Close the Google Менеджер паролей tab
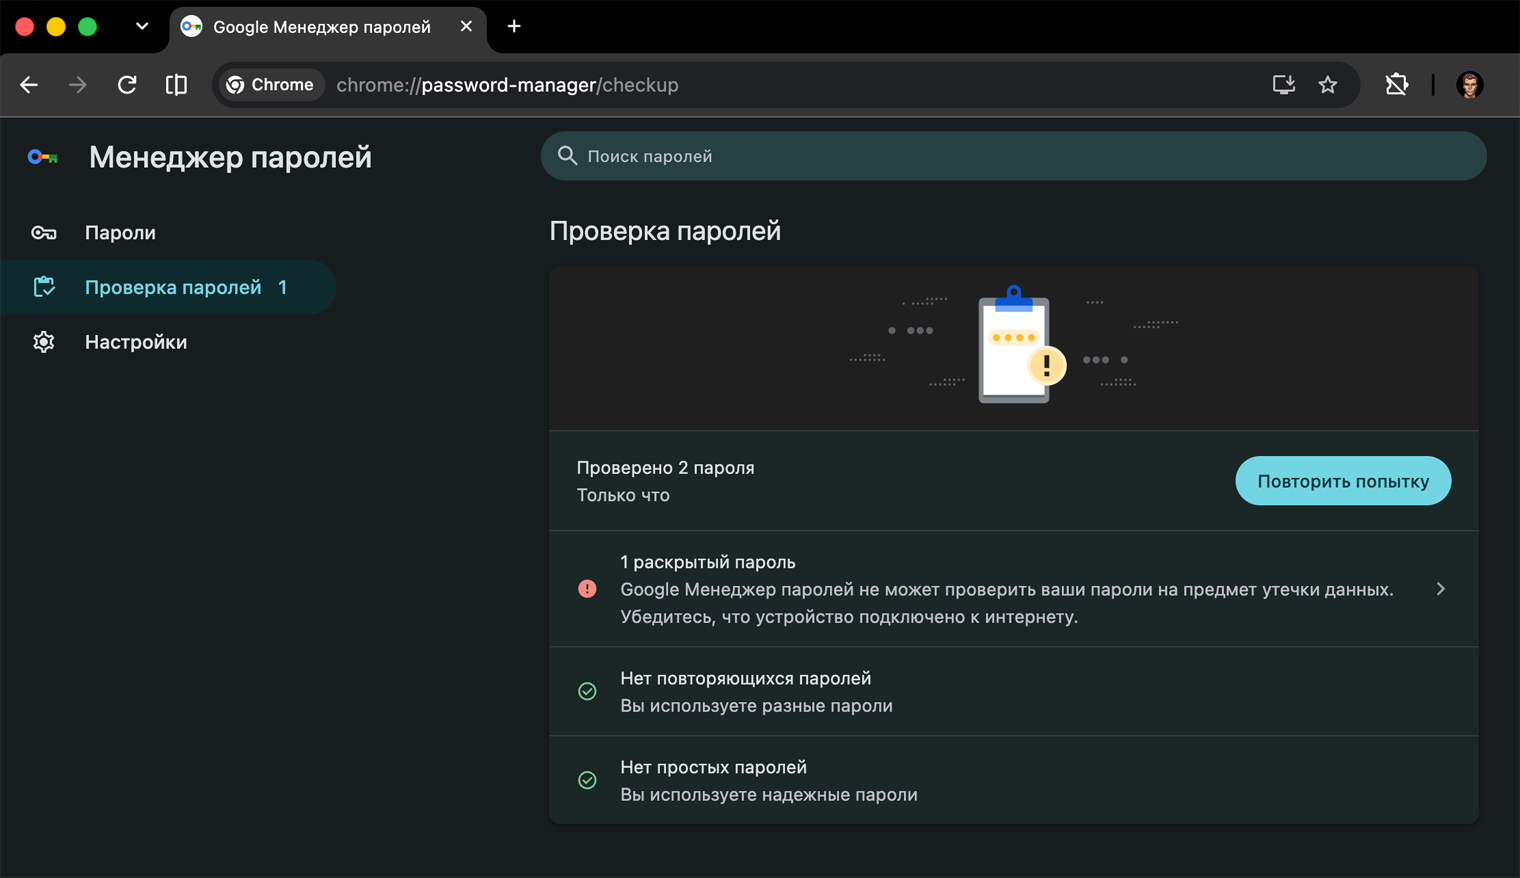This screenshot has height=878, width=1520. point(466,26)
